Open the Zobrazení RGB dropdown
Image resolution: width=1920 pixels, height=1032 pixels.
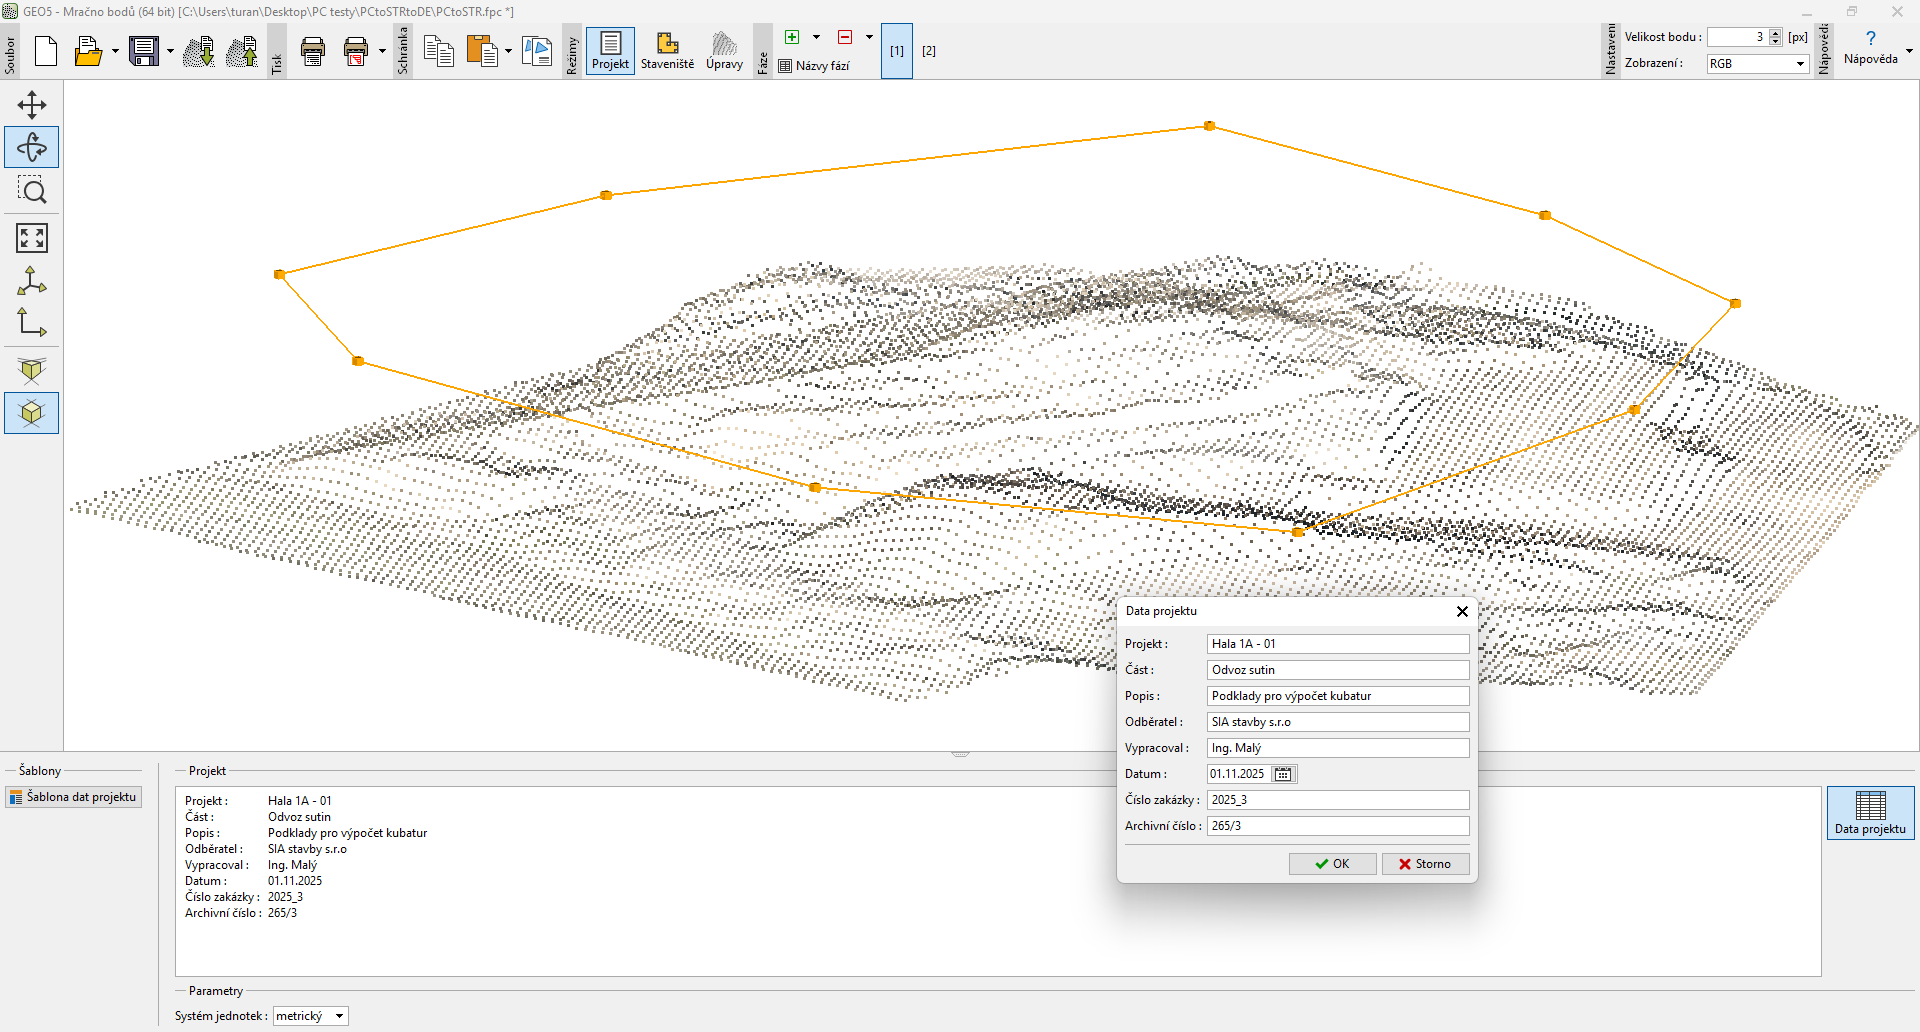(x=1757, y=64)
